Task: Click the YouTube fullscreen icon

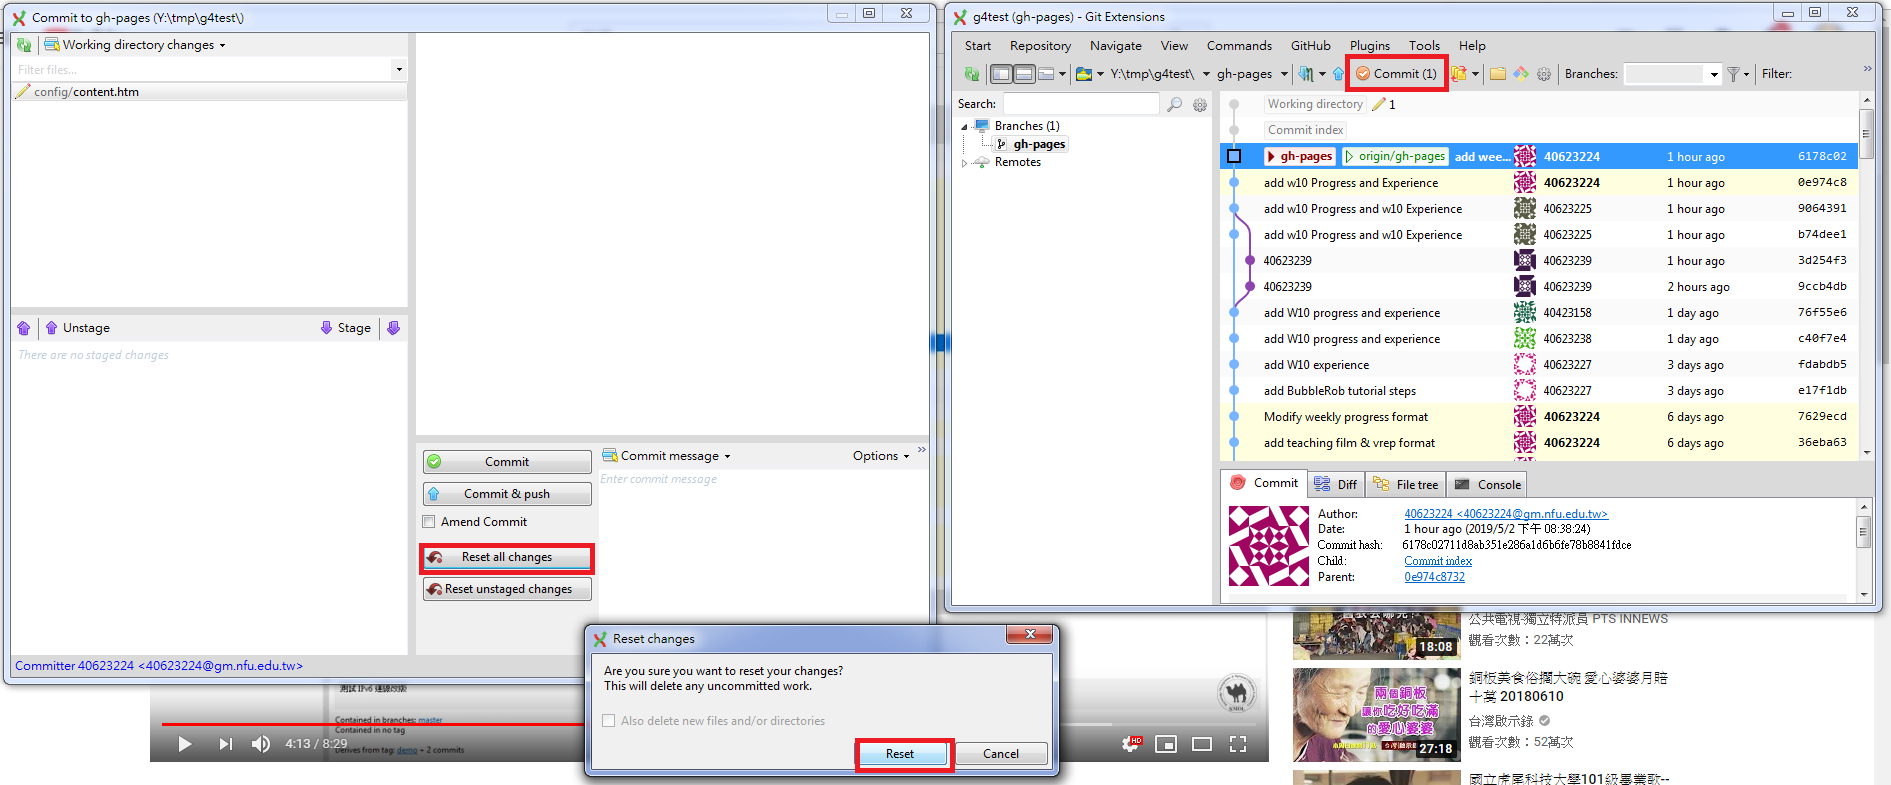Action: click(x=1238, y=744)
